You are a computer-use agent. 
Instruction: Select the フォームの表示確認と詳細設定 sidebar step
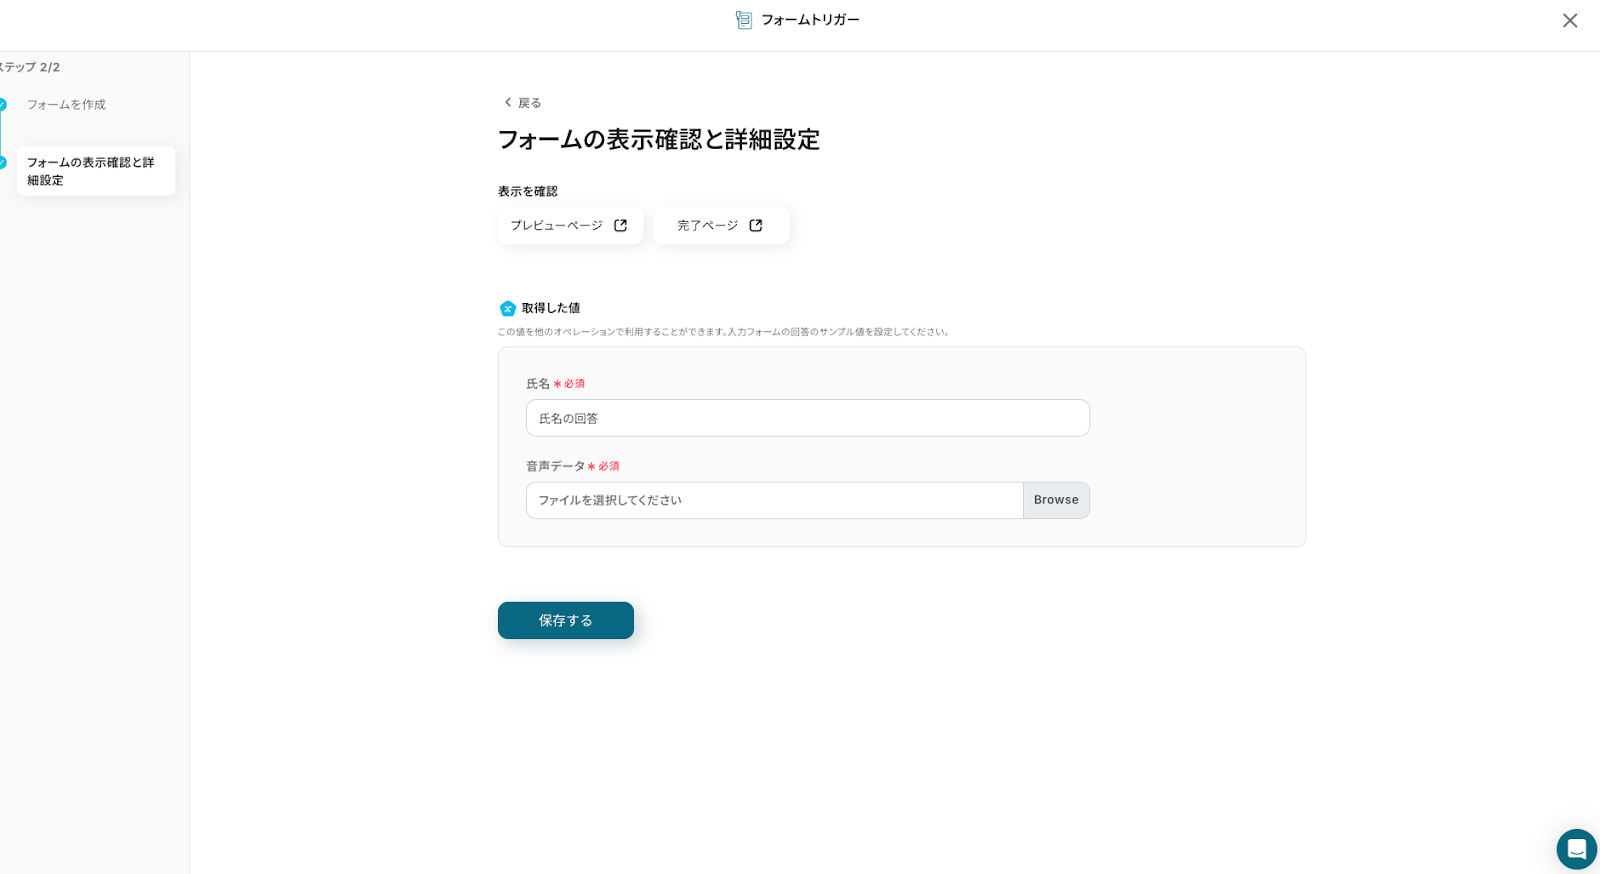96,171
